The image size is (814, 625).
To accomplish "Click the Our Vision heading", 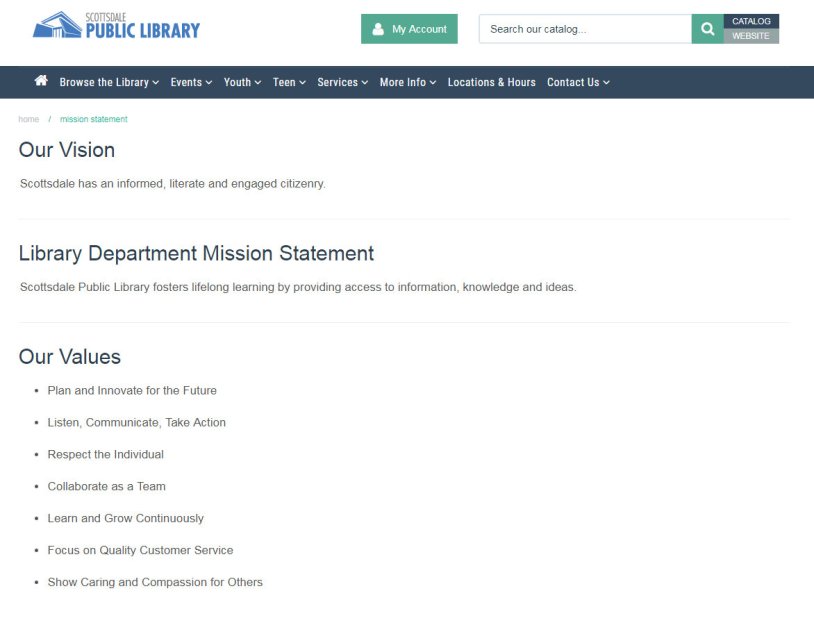I will [67, 150].
